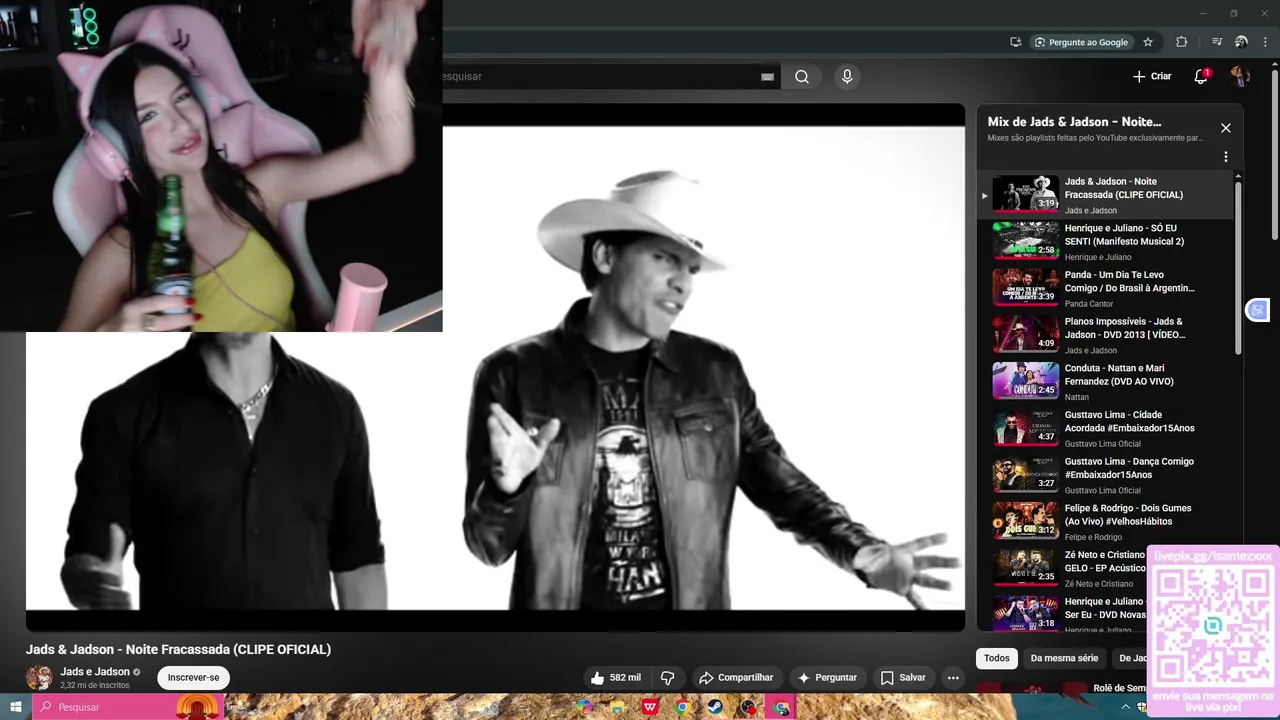Screen dimensions: 1280x720
Task: Open Chrome extensions puzzle icon
Action: click(1181, 42)
